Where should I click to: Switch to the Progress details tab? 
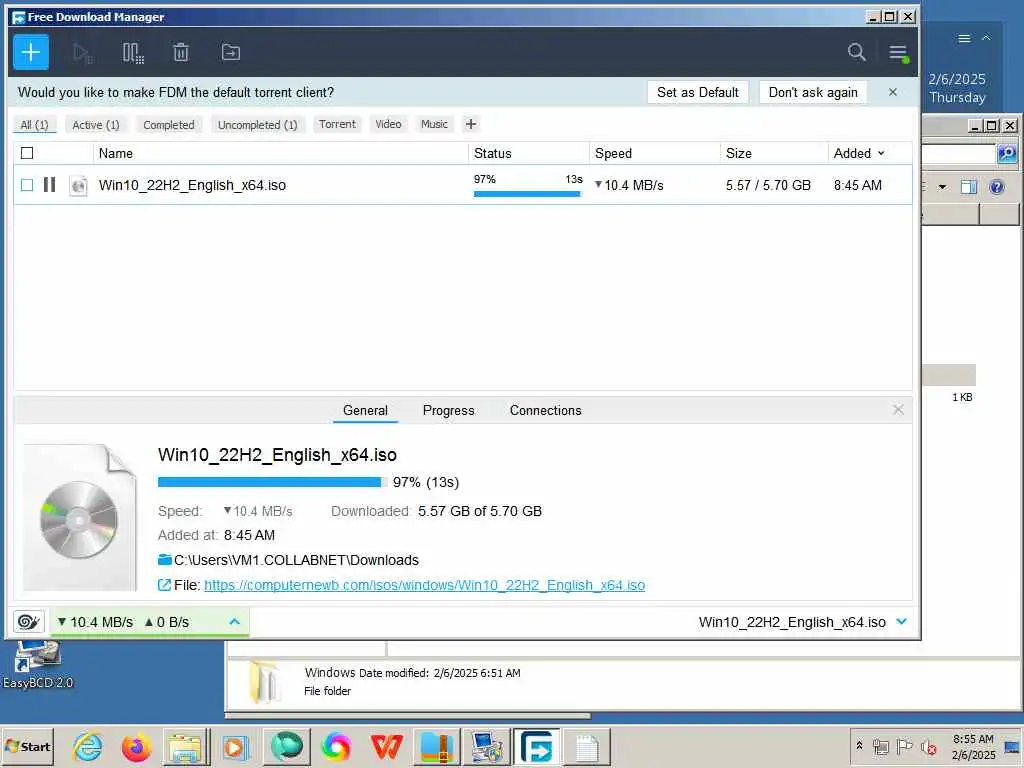[449, 411]
